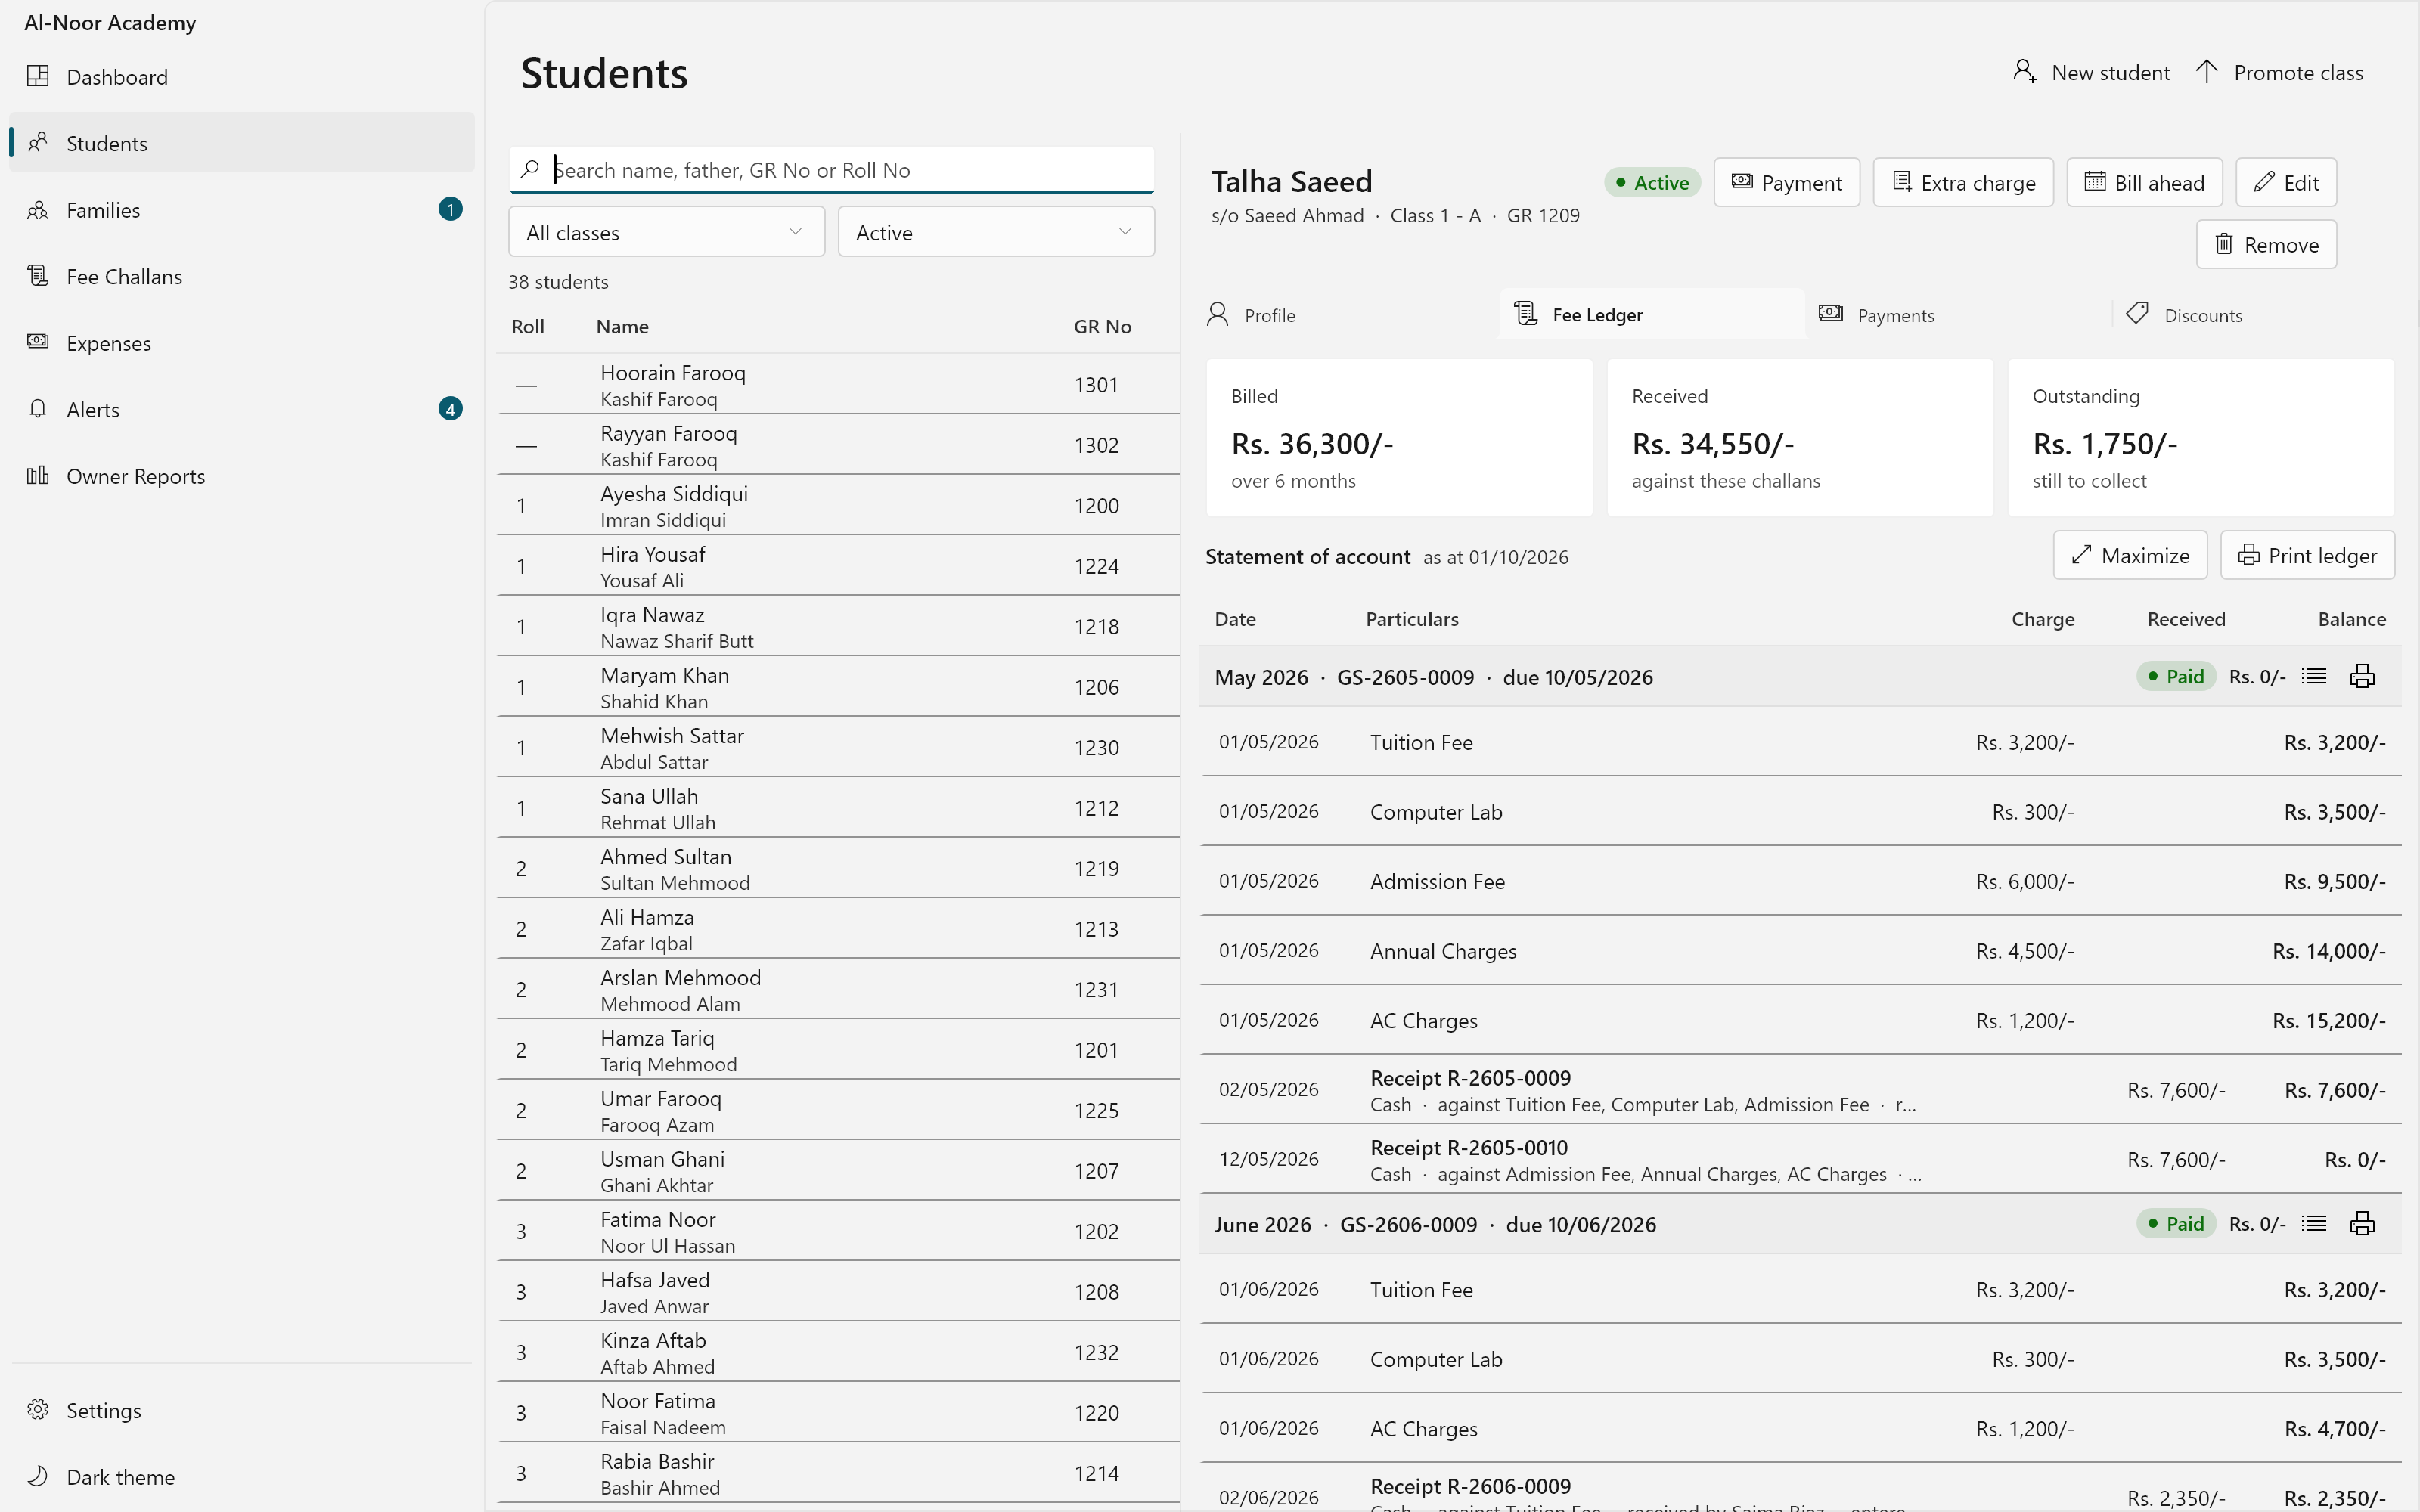Viewport: 2420px width, 1512px height.
Task: Select student Usman Ghani
Action: pos(838,1171)
